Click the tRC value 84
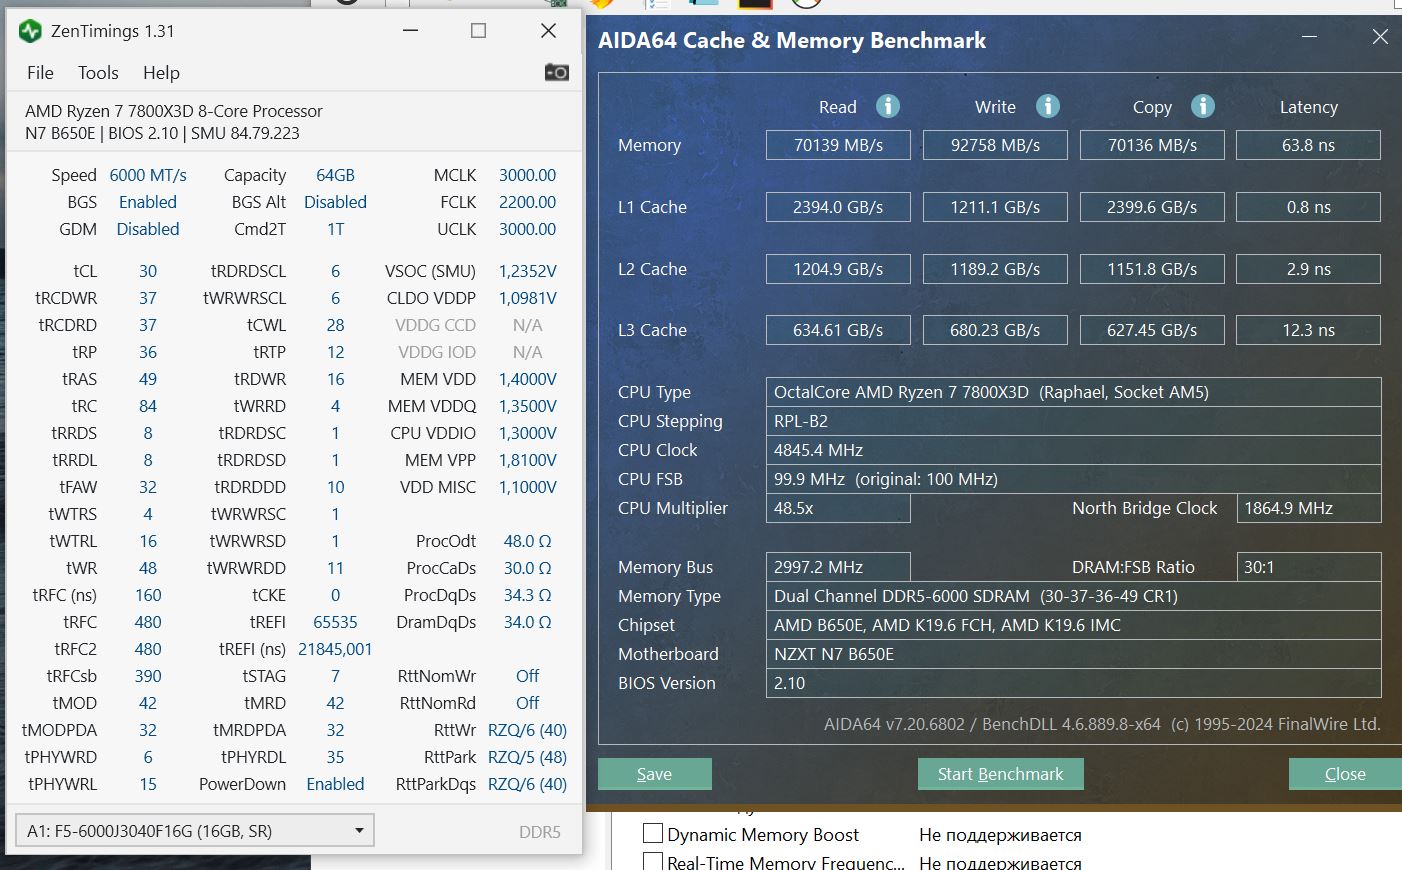The width and height of the screenshot is (1402, 870). point(148,406)
